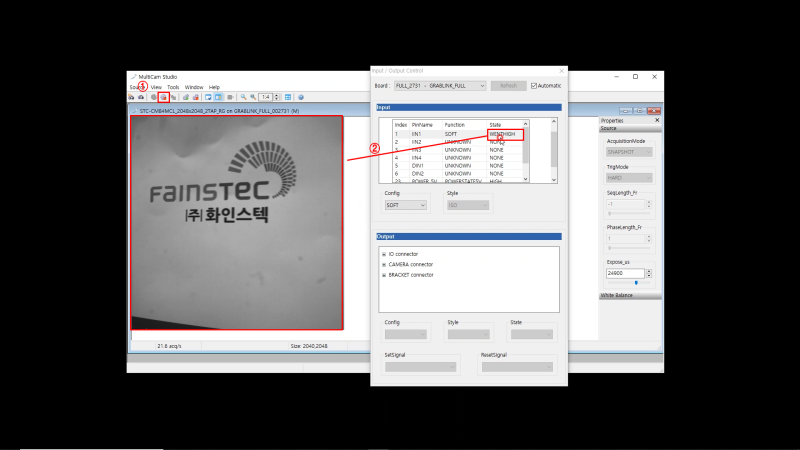The image size is (800, 450).
Task: Click the Expose_us value field
Action: click(x=625, y=273)
